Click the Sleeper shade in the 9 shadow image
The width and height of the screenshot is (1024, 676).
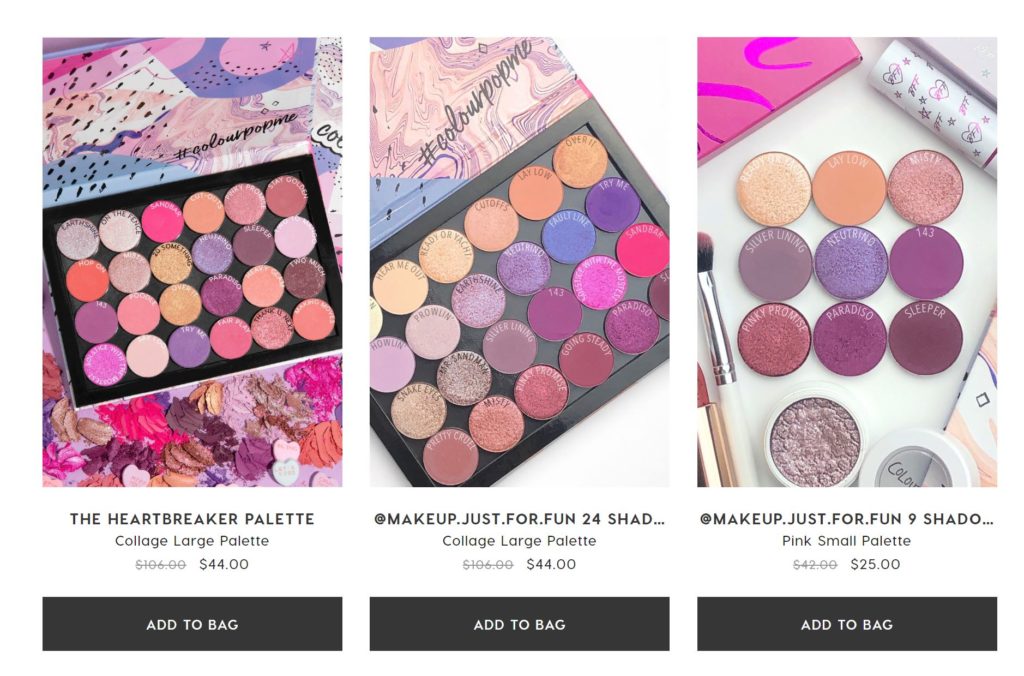[925, 337]
